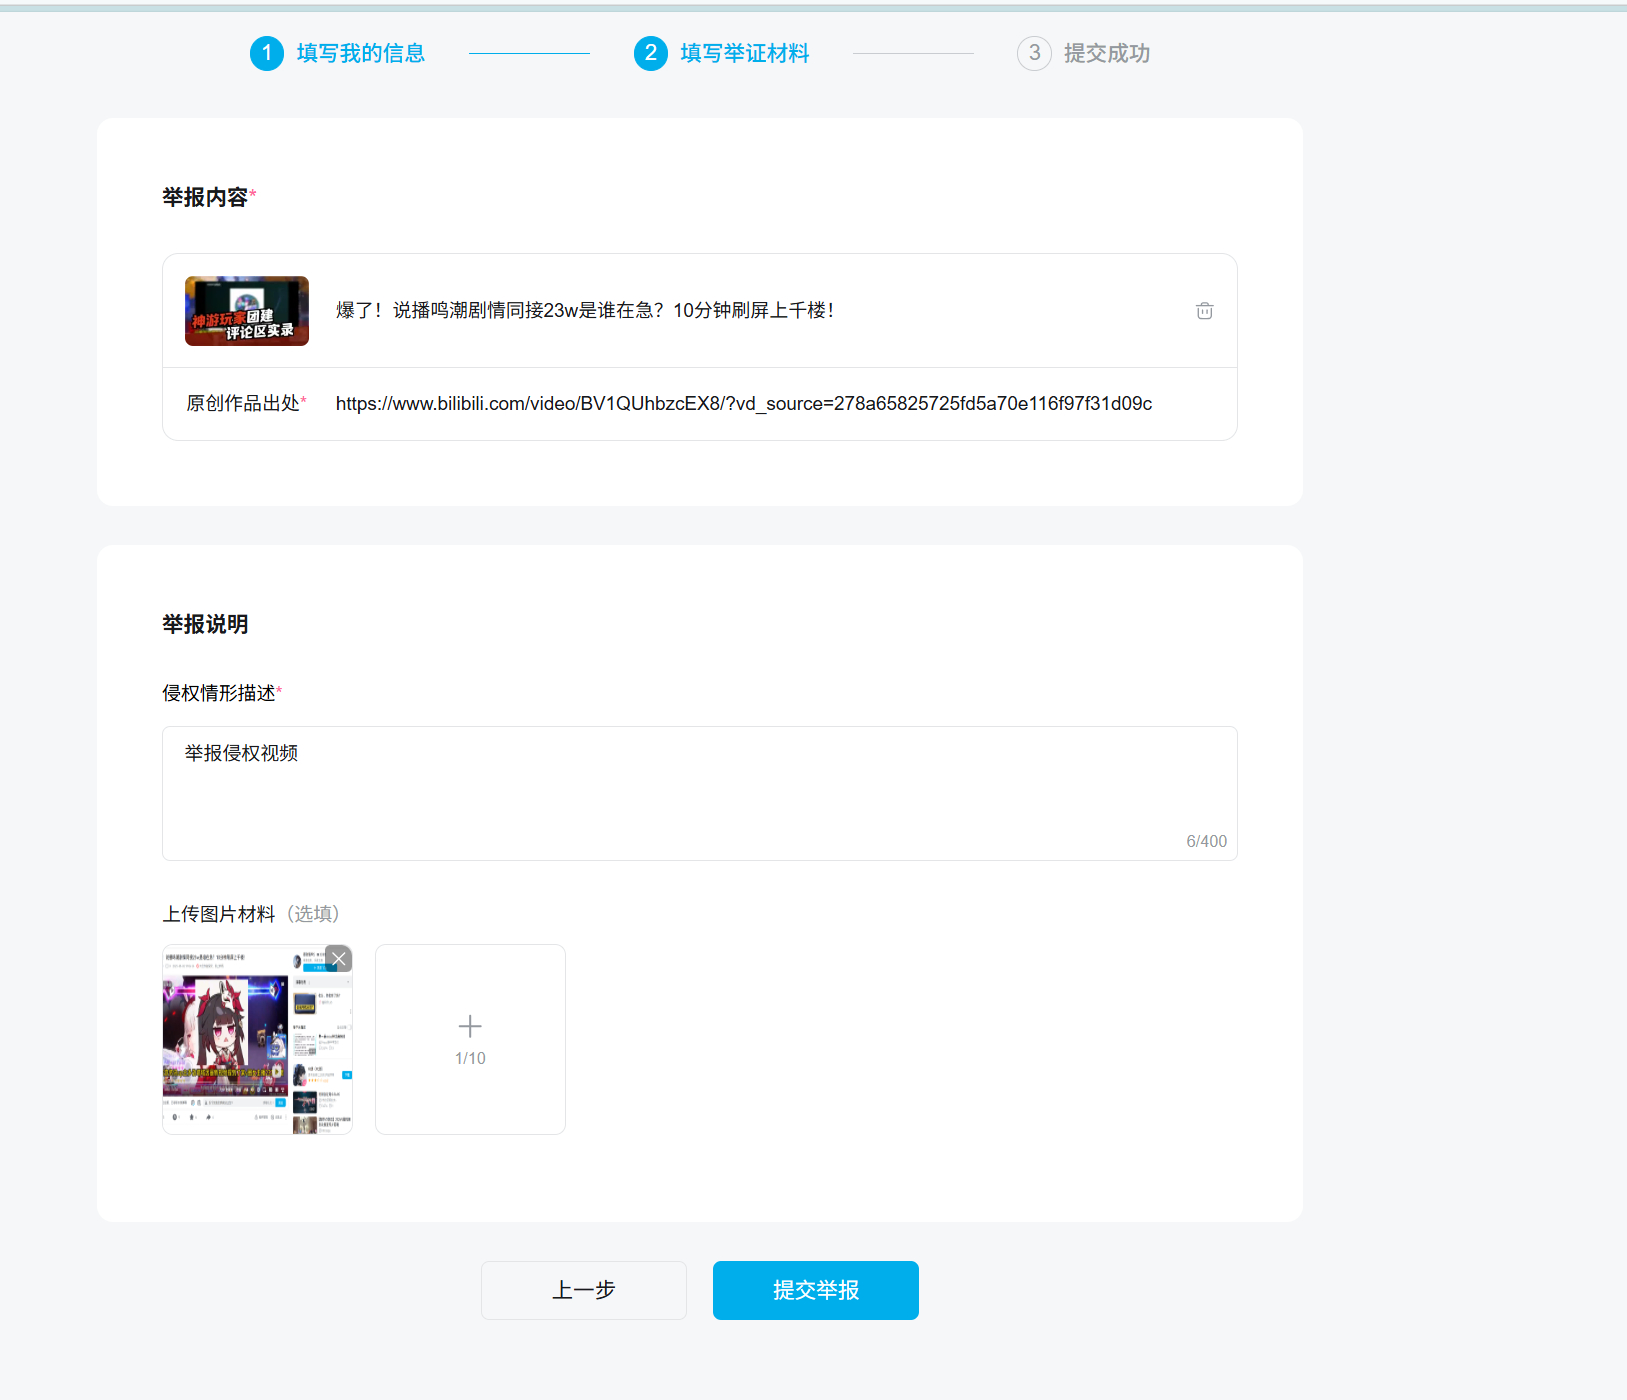Click the step 1 circle number icon

coord(267,53)
